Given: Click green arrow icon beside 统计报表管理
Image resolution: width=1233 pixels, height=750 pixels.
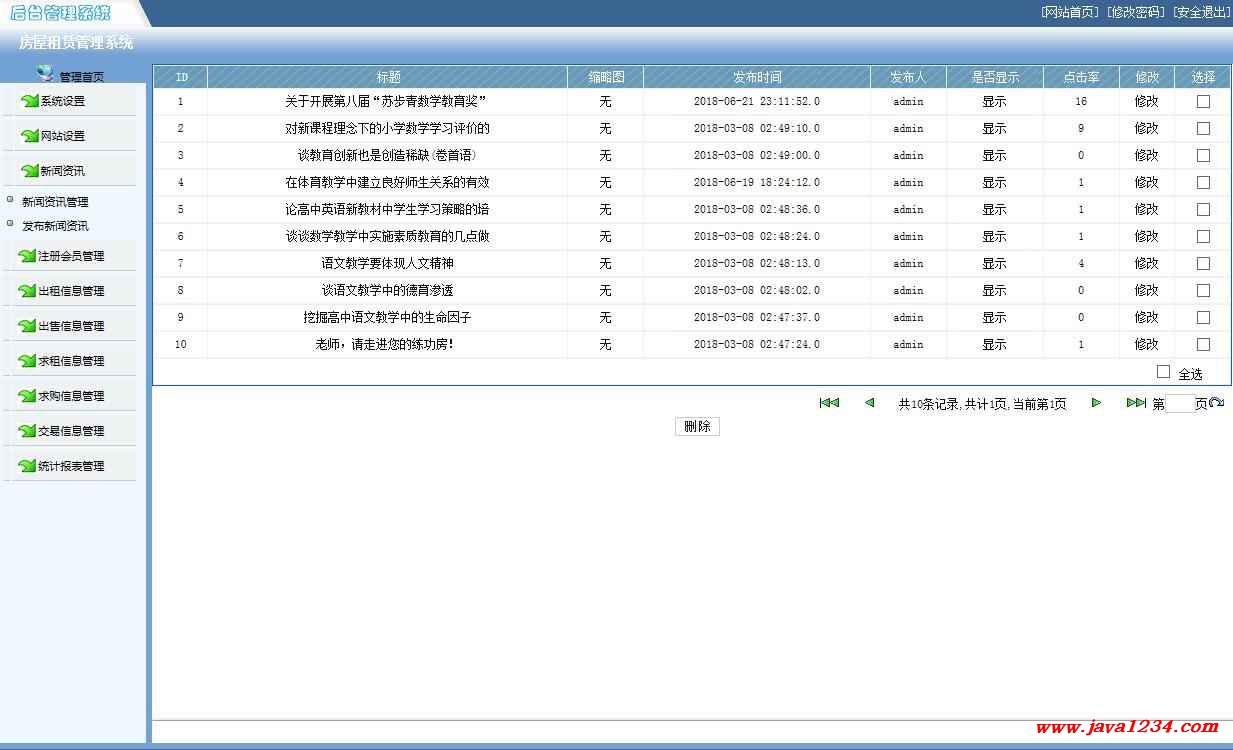Looking at the screenshot, I should point(29,466).
